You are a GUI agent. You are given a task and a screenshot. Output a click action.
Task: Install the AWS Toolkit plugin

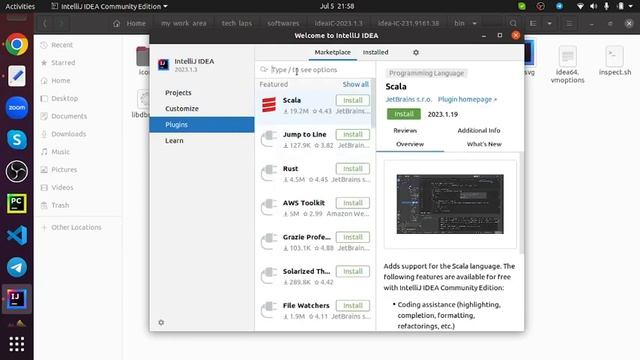click(x=353, y=203)
